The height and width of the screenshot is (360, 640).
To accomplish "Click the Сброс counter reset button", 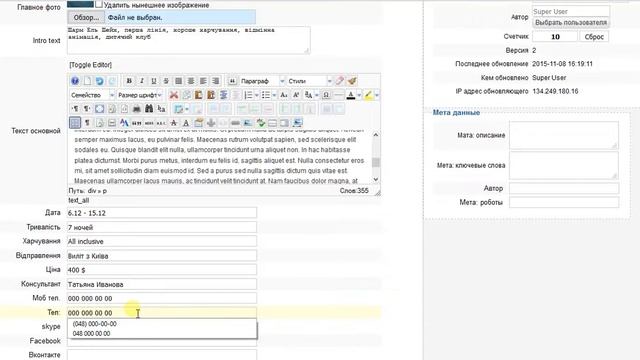I will (594, 36).
